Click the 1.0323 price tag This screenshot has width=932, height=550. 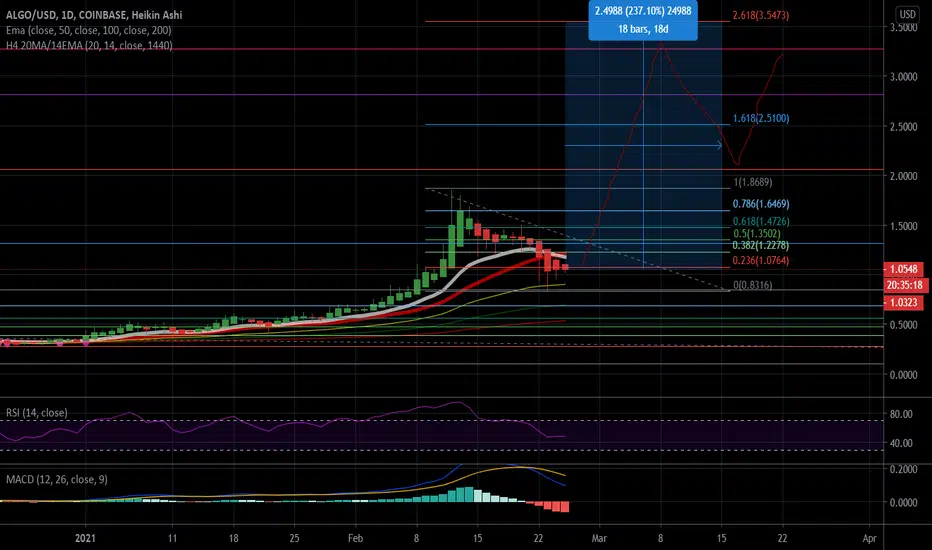coord(903,303)
